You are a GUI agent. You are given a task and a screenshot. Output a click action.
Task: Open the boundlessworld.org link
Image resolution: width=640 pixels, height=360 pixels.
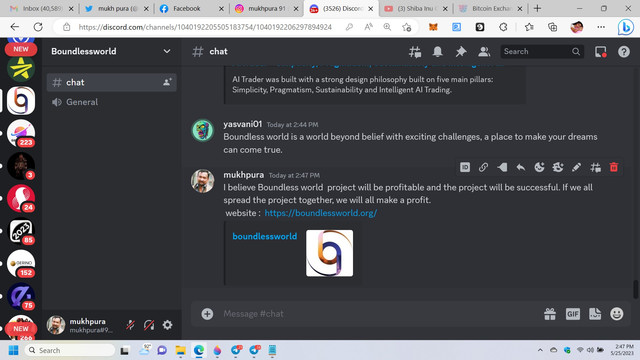(x=320, y=213)
